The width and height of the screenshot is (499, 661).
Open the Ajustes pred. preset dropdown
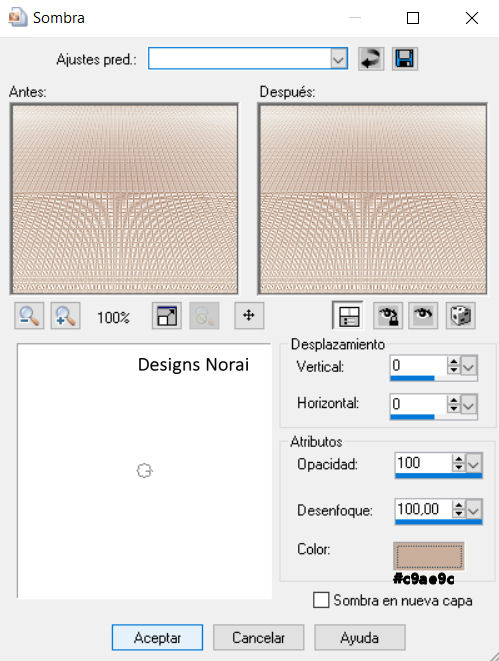click(338, 59)
